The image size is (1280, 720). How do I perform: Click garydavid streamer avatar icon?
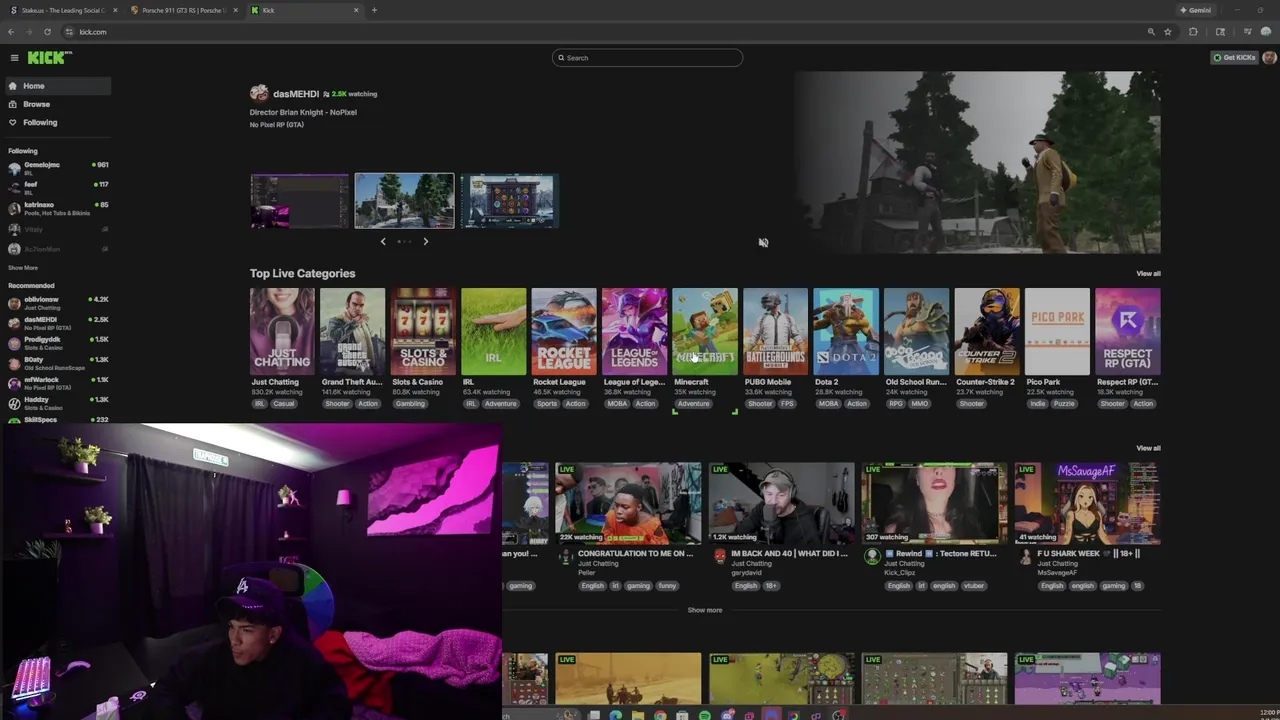pyautogui.click(x=719, y=556)
